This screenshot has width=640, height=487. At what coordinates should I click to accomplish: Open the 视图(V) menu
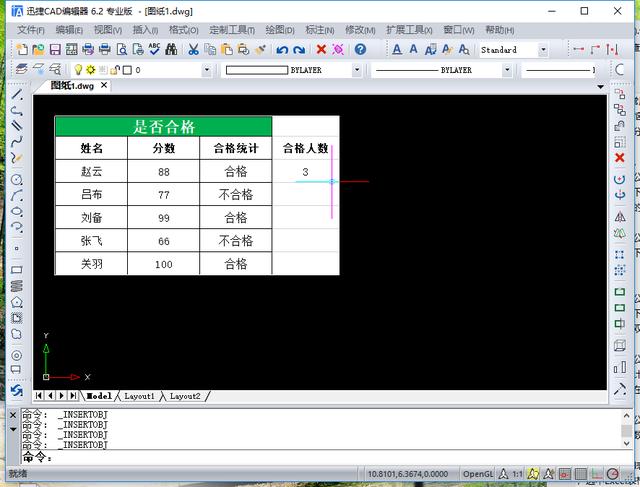tap(108, 30)
